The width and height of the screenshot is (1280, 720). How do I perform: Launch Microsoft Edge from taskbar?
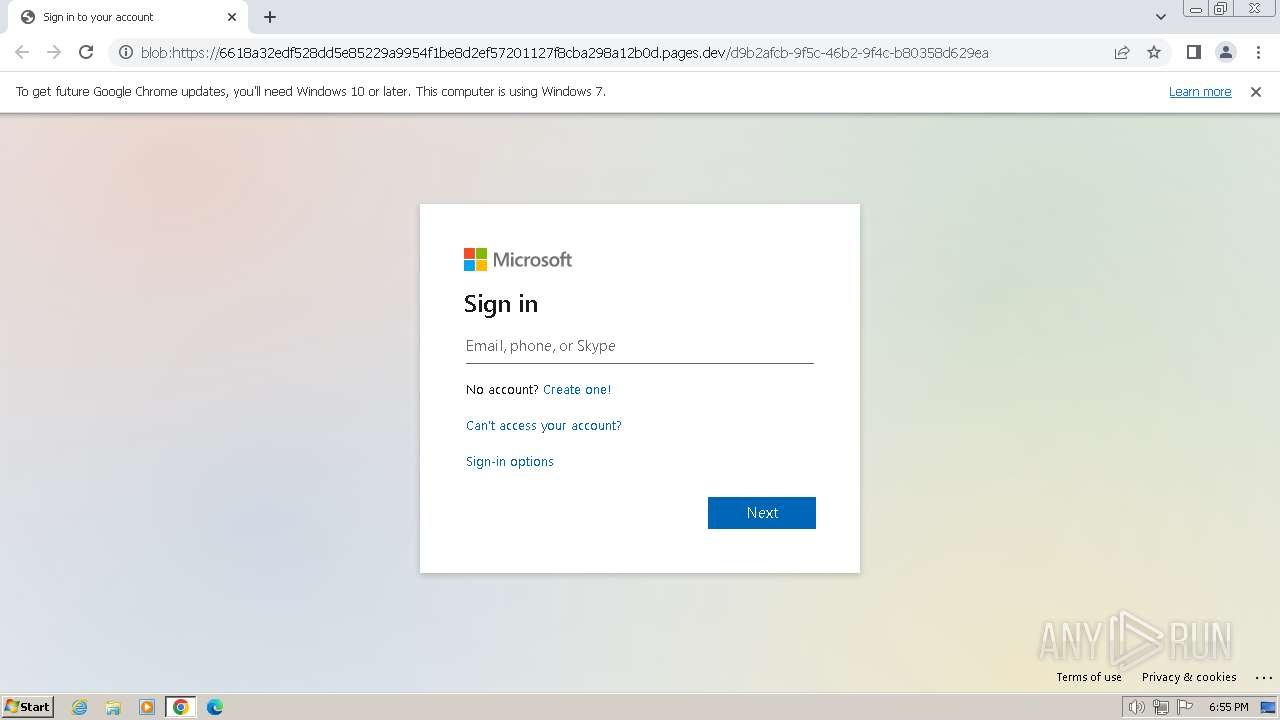point(214,707)
